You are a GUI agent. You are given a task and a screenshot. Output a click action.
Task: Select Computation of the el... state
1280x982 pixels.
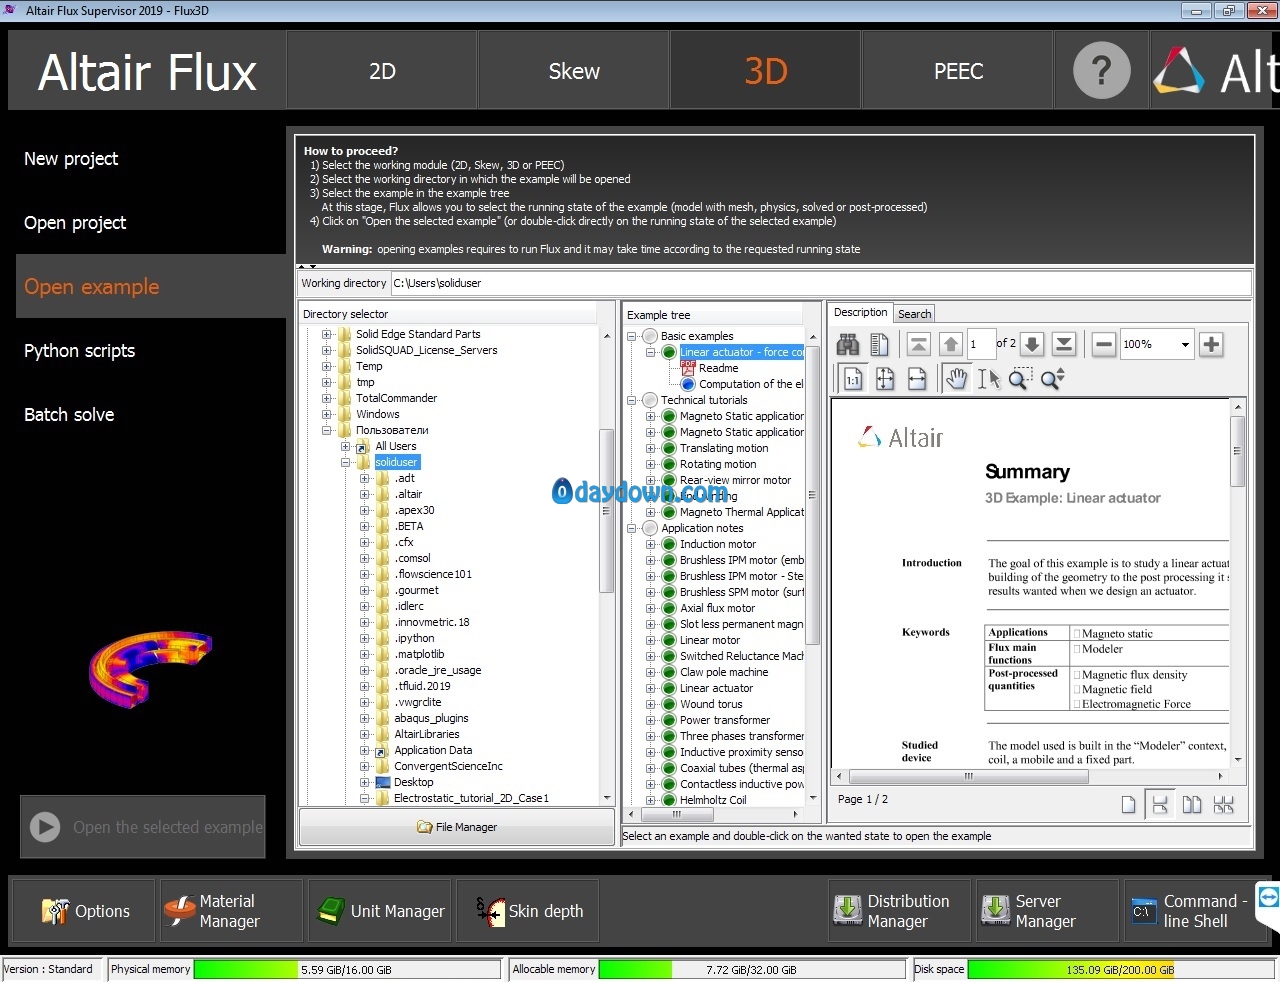pos(751,384)
